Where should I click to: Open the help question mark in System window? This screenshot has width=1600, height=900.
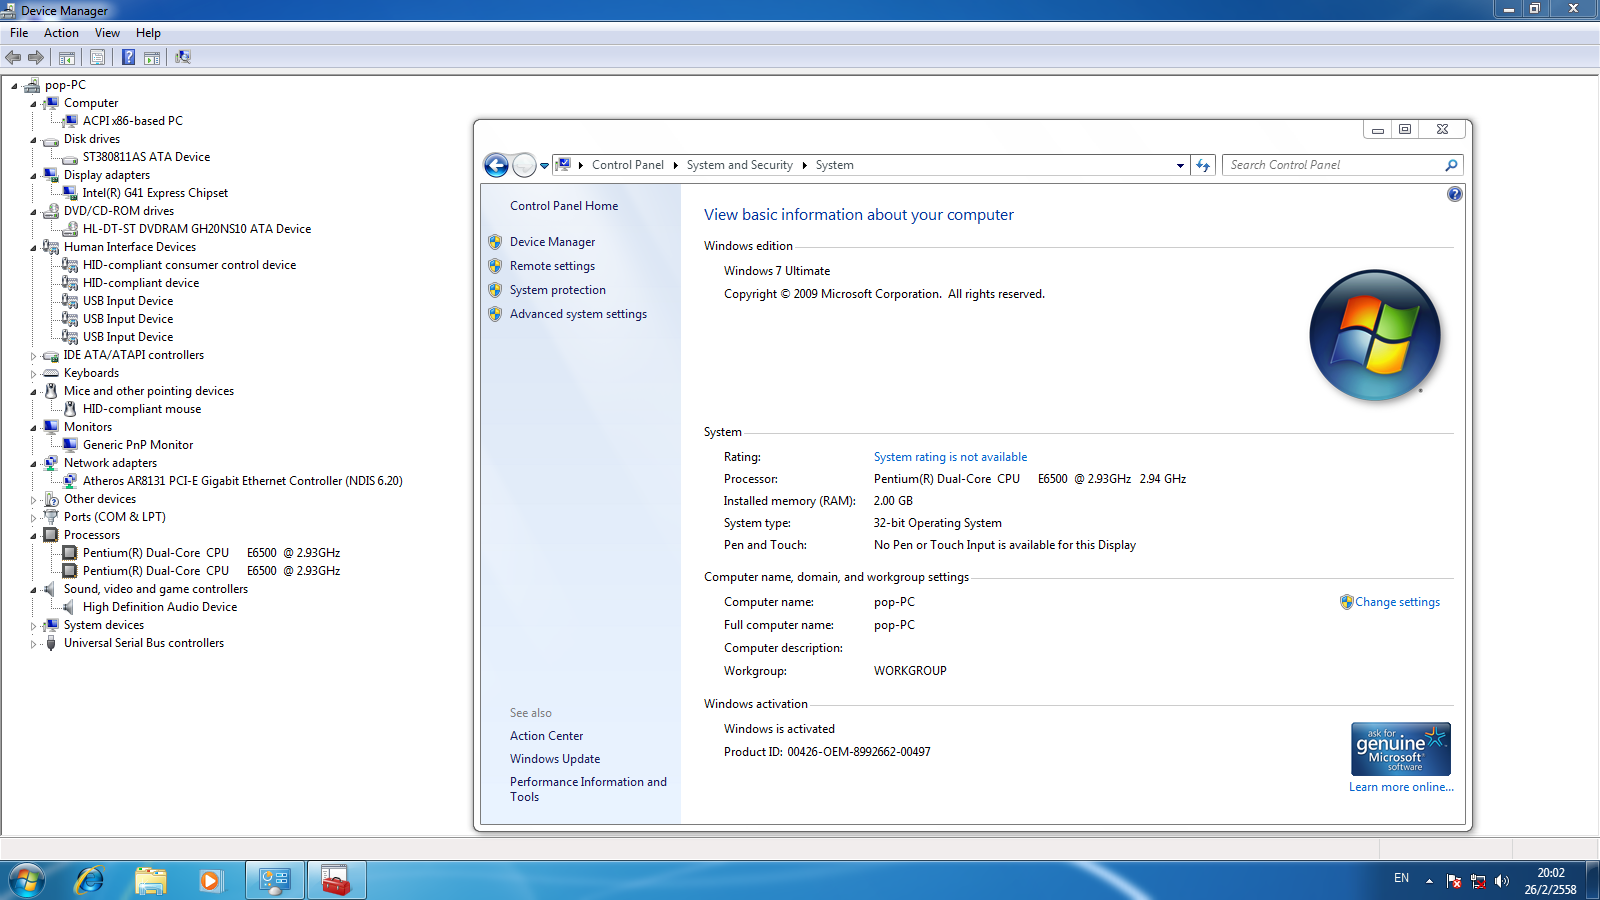1455,194
